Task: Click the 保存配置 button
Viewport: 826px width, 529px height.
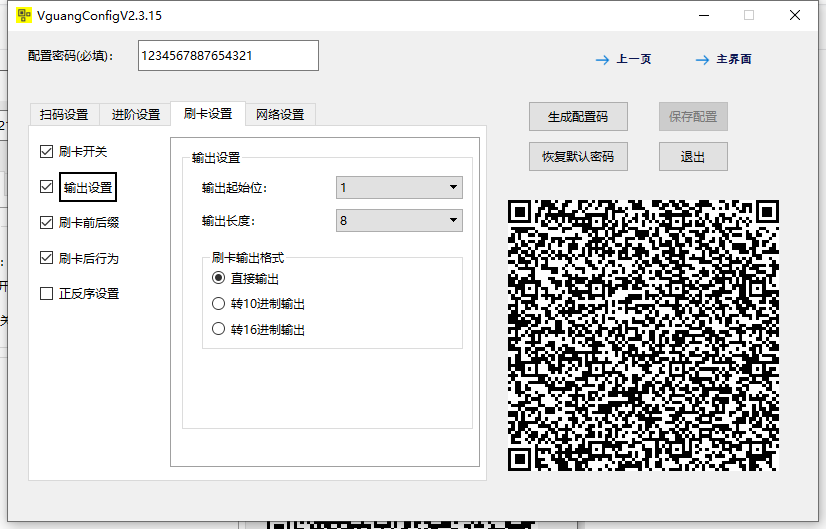Action: tap(693, 116)
